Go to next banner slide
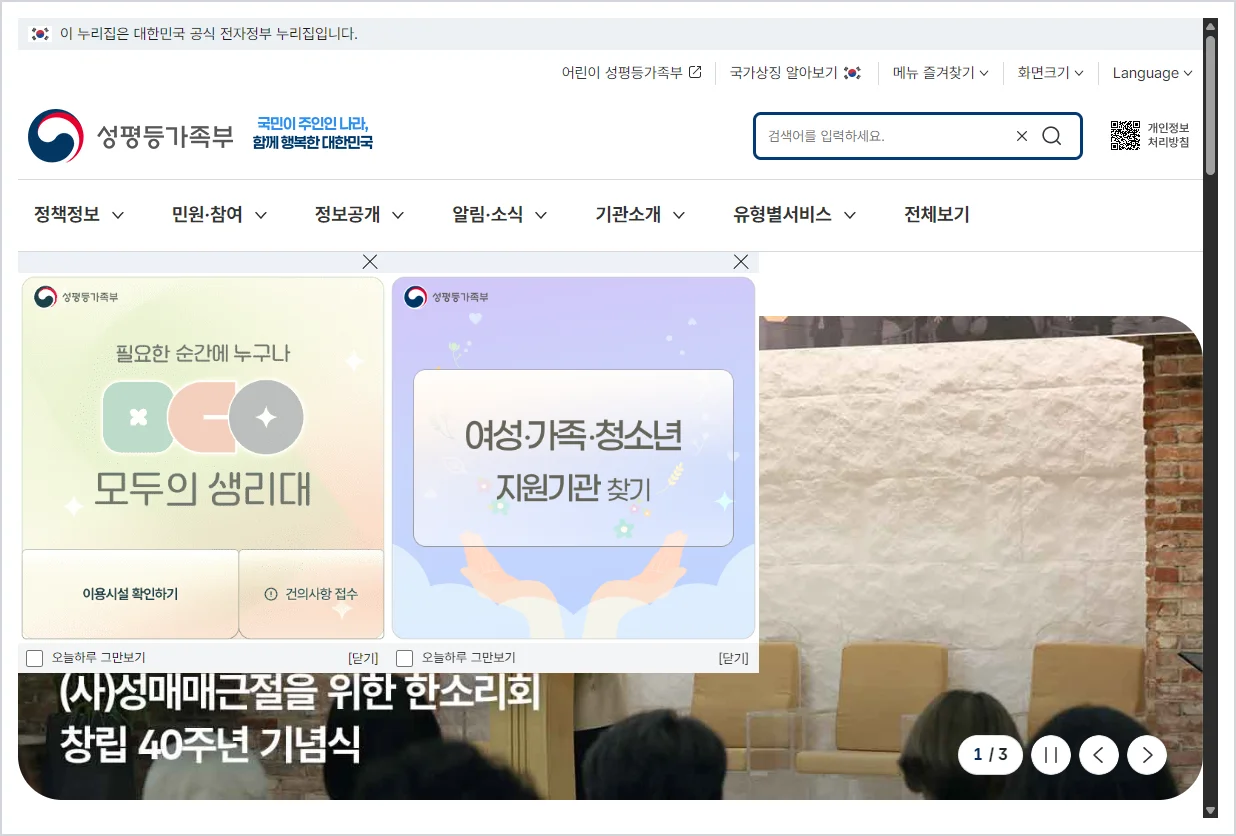Viewport: 1236px width, 836px height. point(1147,755)
